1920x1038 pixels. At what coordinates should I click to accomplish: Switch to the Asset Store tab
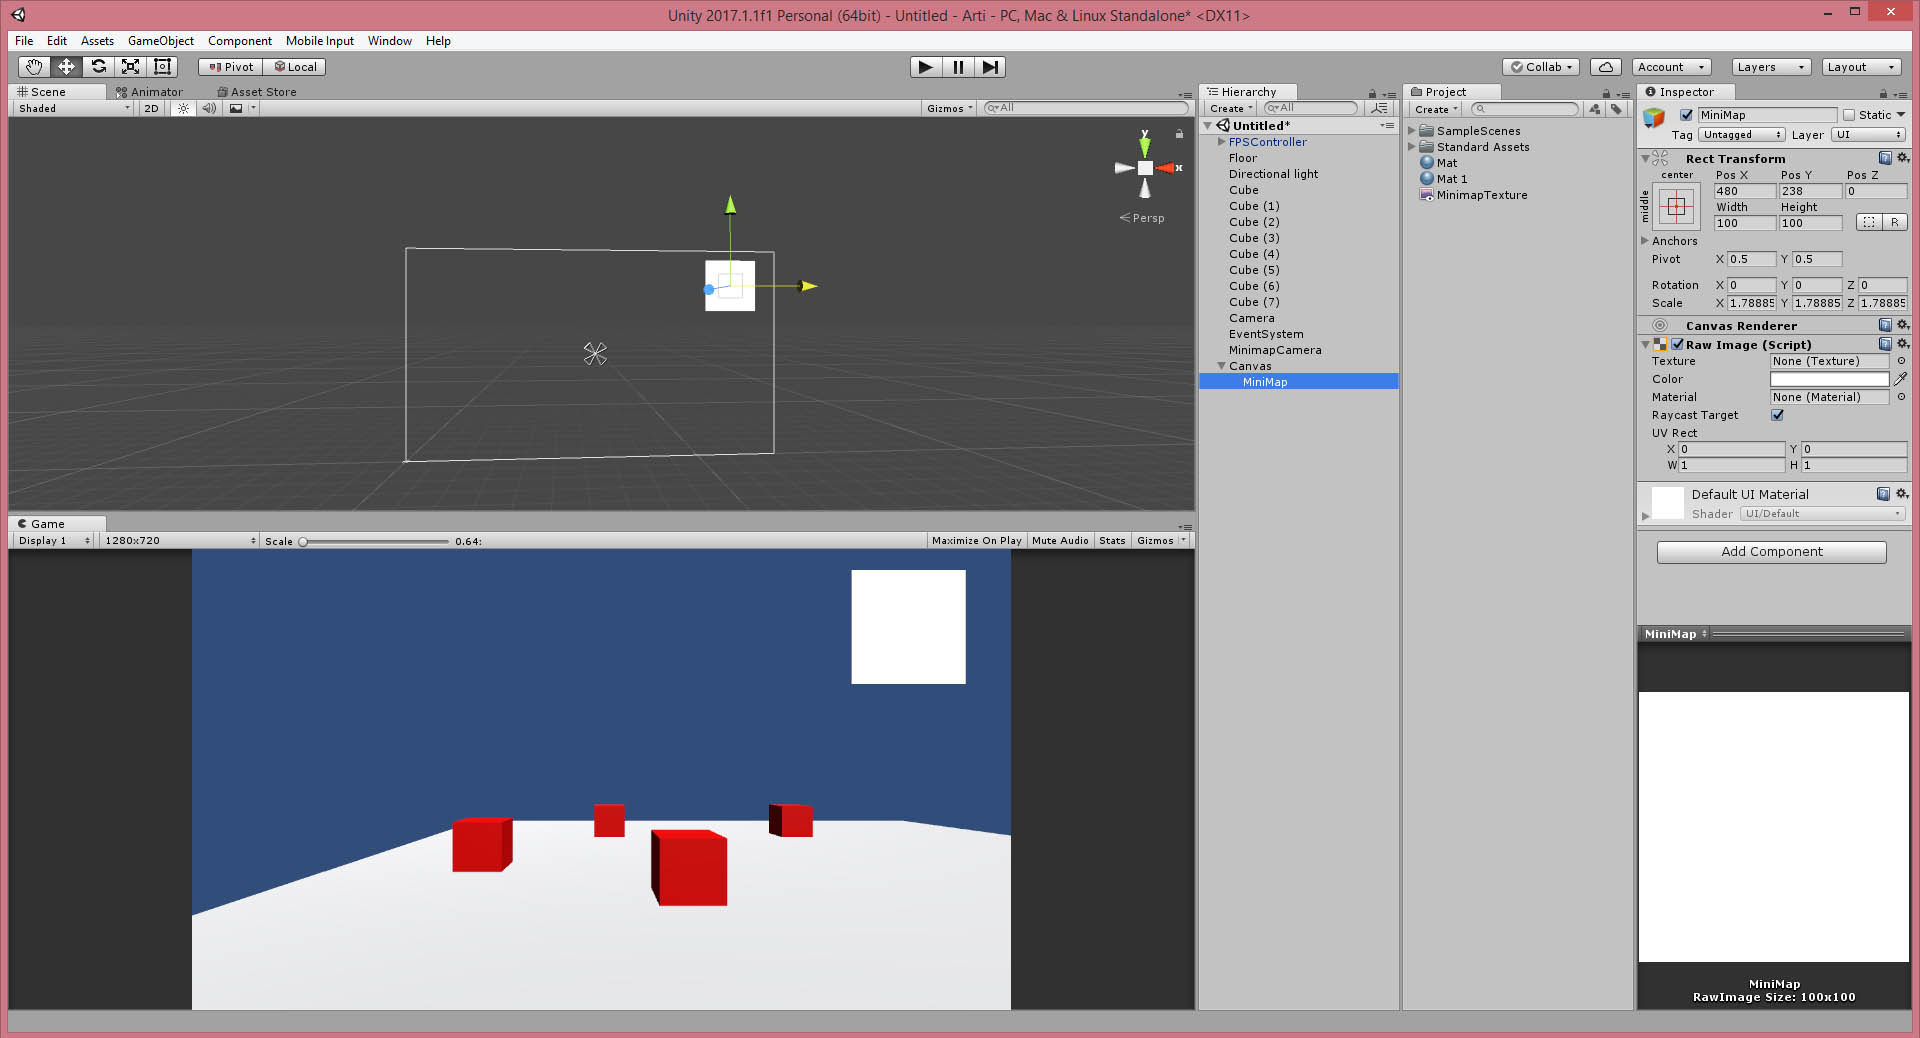[x=257, y=92]
